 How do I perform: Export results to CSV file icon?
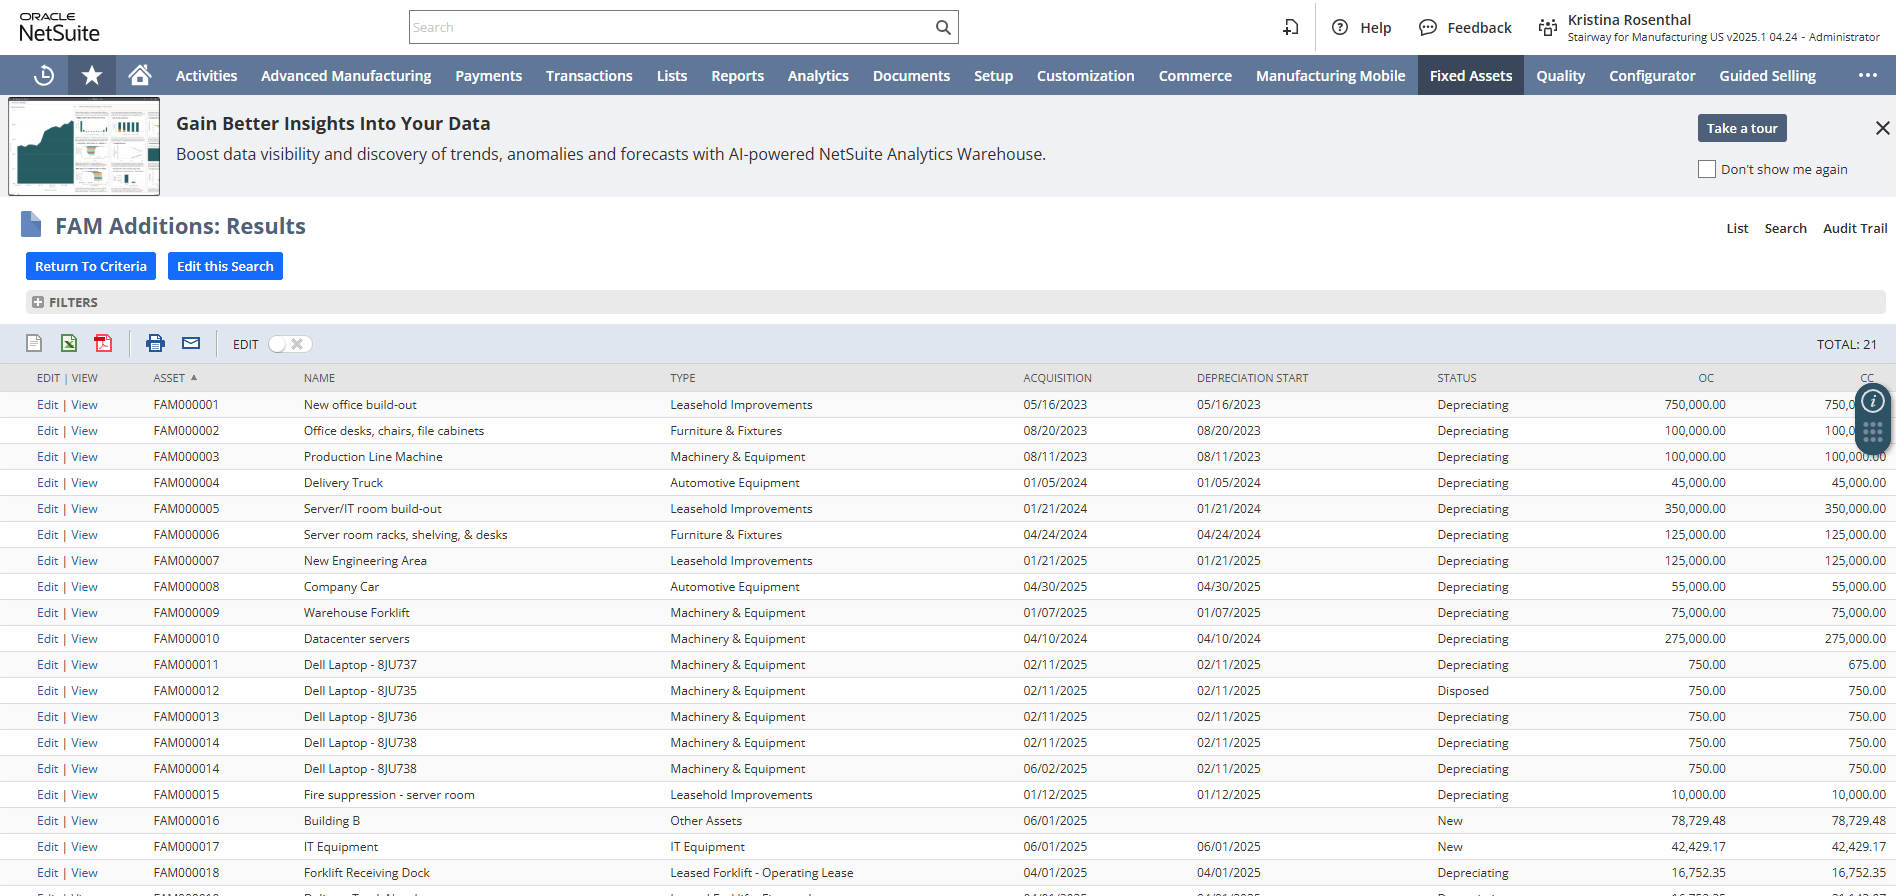coord(34,343)
